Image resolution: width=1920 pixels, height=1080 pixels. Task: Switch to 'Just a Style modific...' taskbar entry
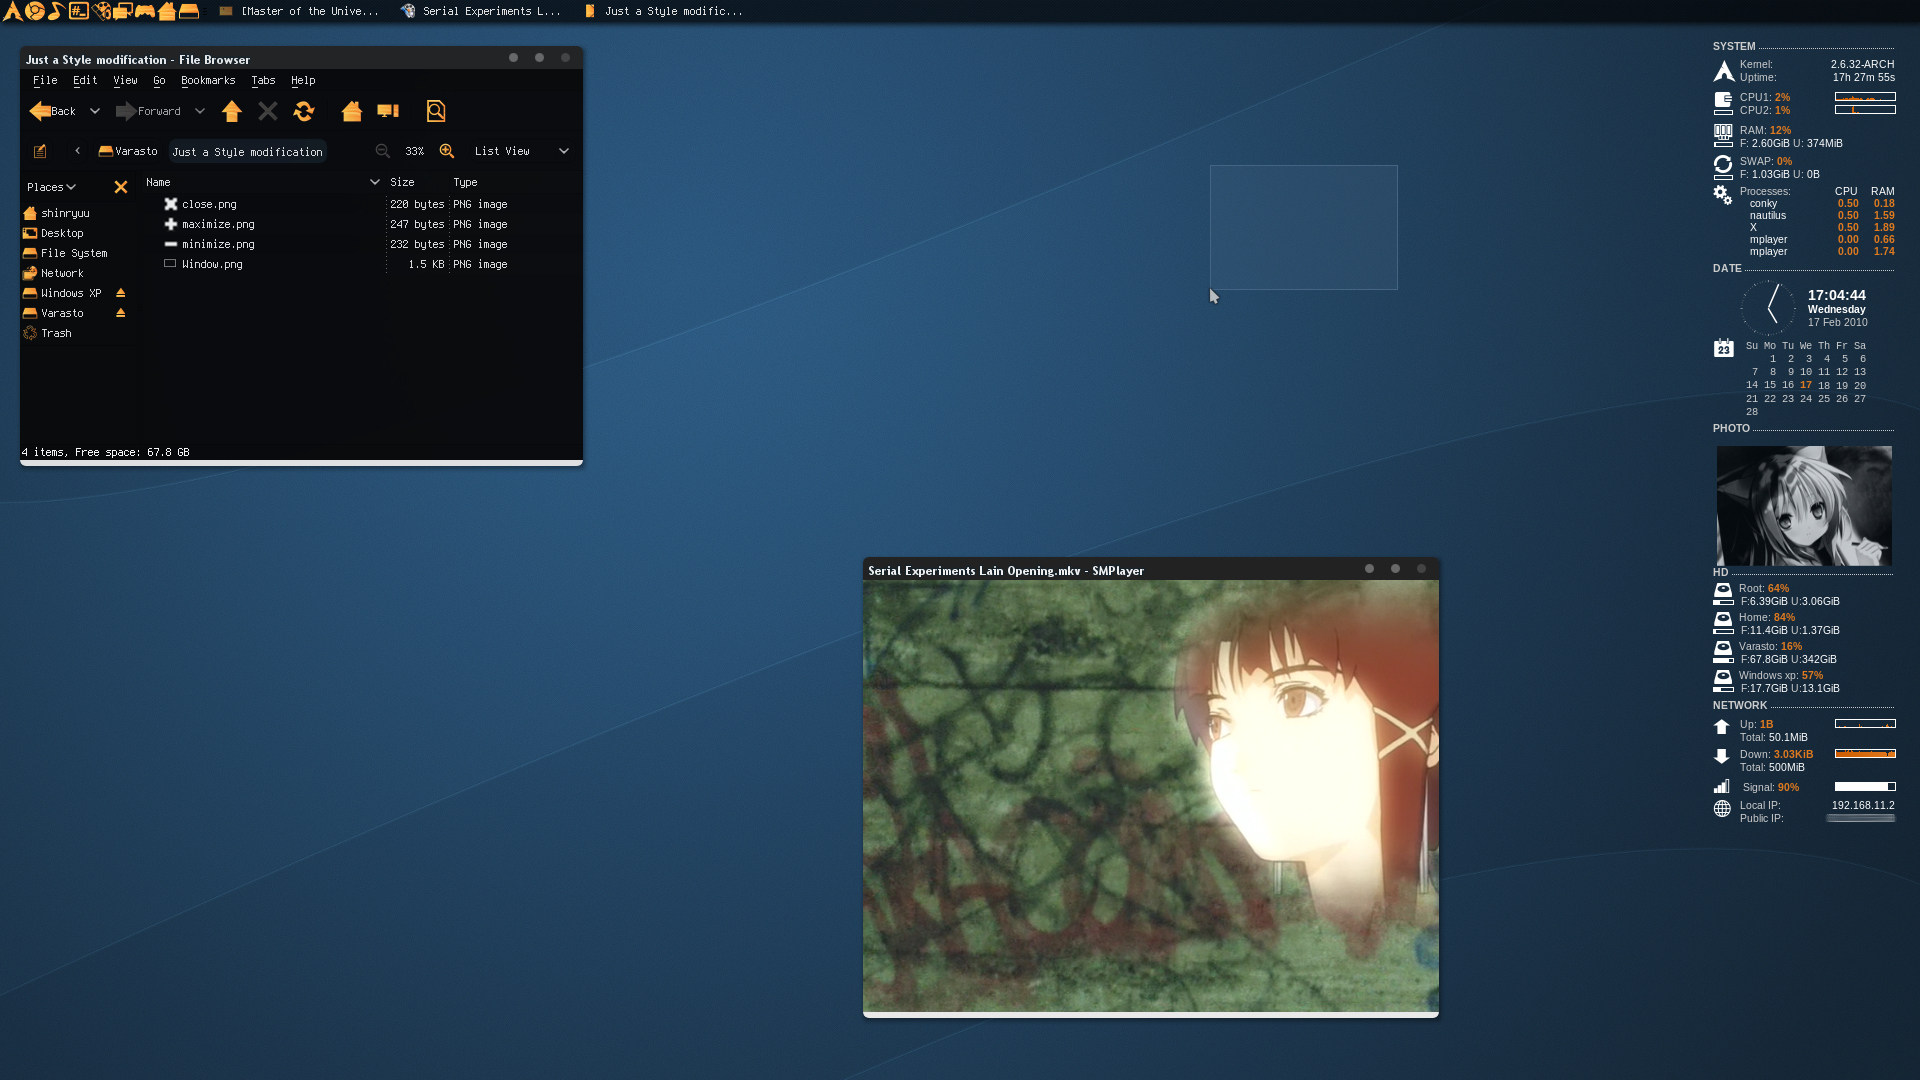(664, 11)
